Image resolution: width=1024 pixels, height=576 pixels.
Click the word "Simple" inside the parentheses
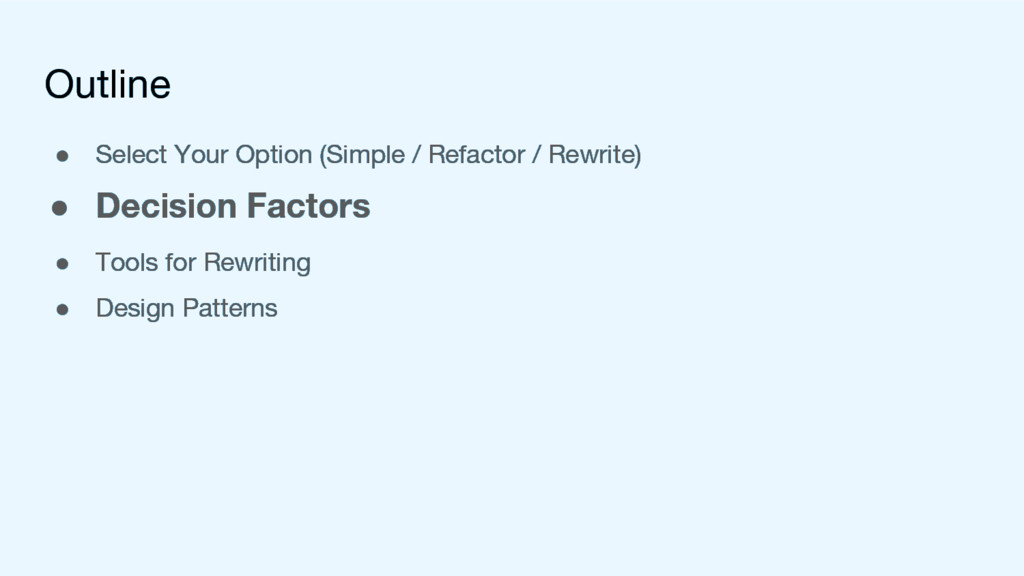coord(365,155)
